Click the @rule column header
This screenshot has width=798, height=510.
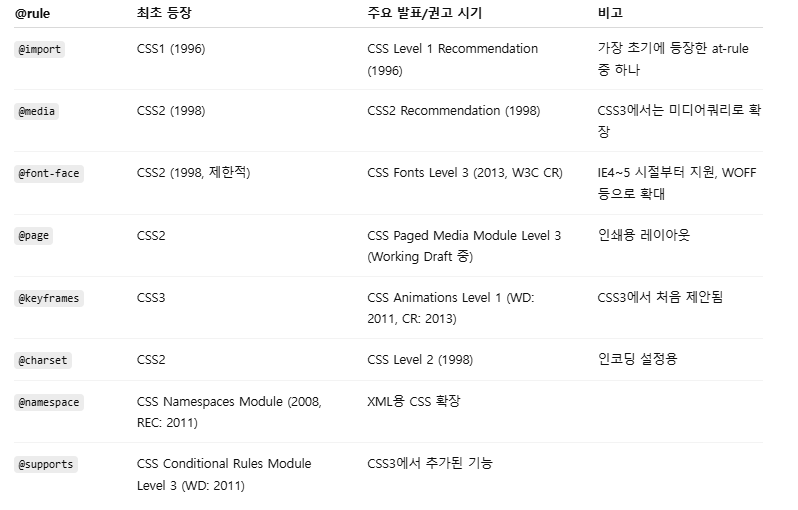[x=33, y=14]
